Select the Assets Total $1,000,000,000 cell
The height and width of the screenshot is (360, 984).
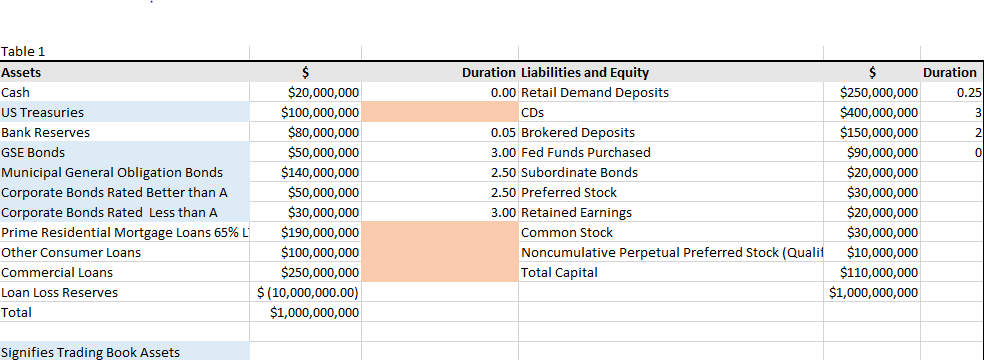[x=306, y=312]
